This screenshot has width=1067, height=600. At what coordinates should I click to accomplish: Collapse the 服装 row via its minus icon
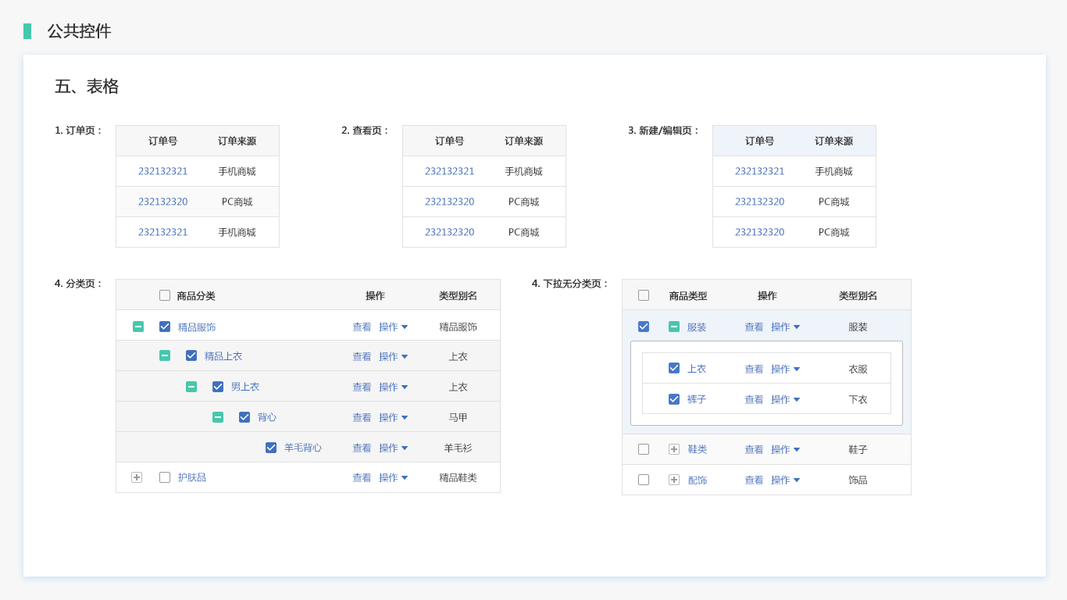[x=674, y=327]
